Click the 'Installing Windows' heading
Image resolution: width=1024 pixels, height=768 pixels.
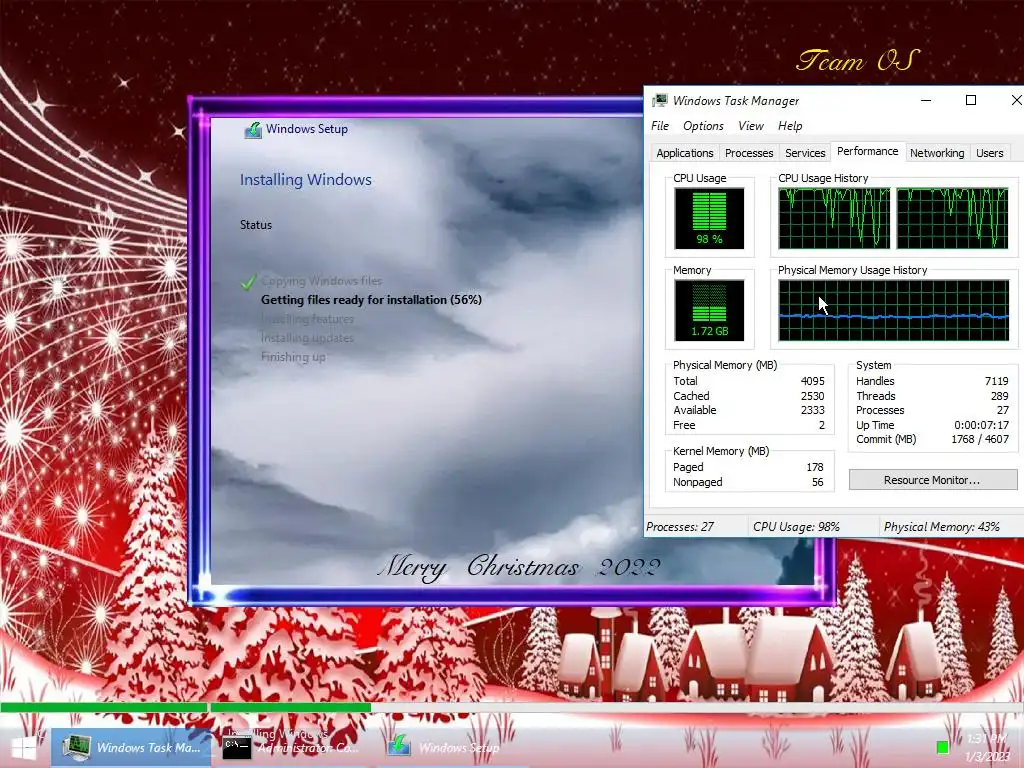[306, 180]
